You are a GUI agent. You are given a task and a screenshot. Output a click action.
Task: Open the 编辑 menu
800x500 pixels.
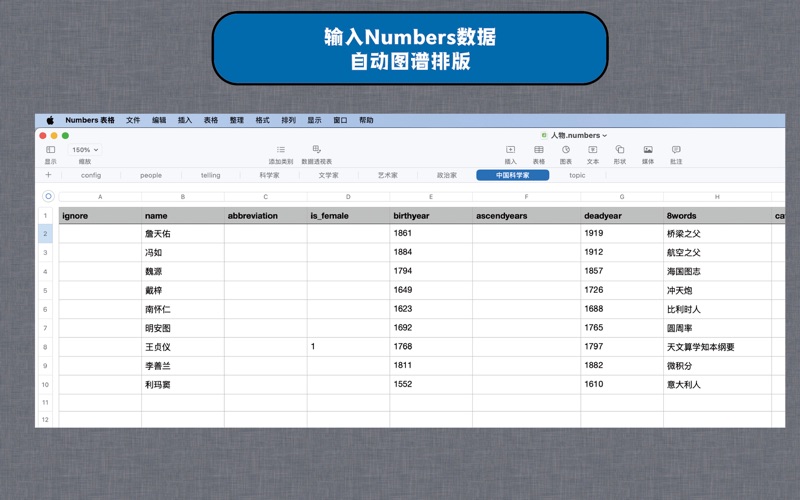159,120
